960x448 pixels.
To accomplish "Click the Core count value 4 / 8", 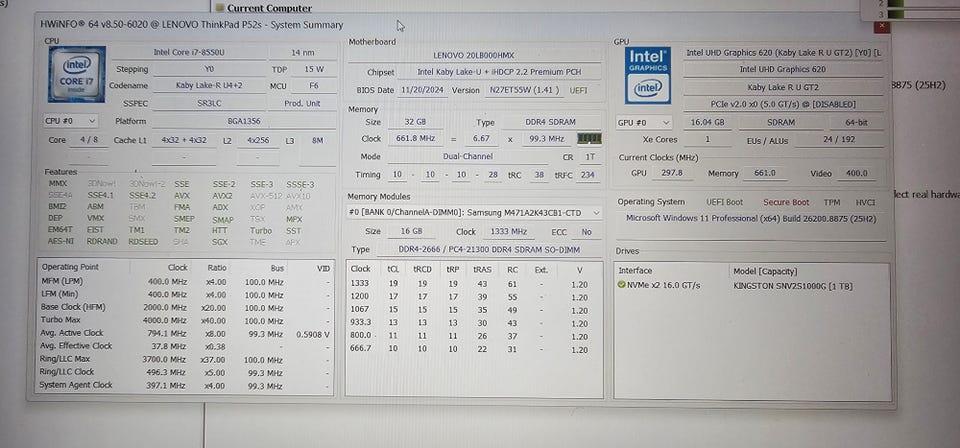I will 89,140.
